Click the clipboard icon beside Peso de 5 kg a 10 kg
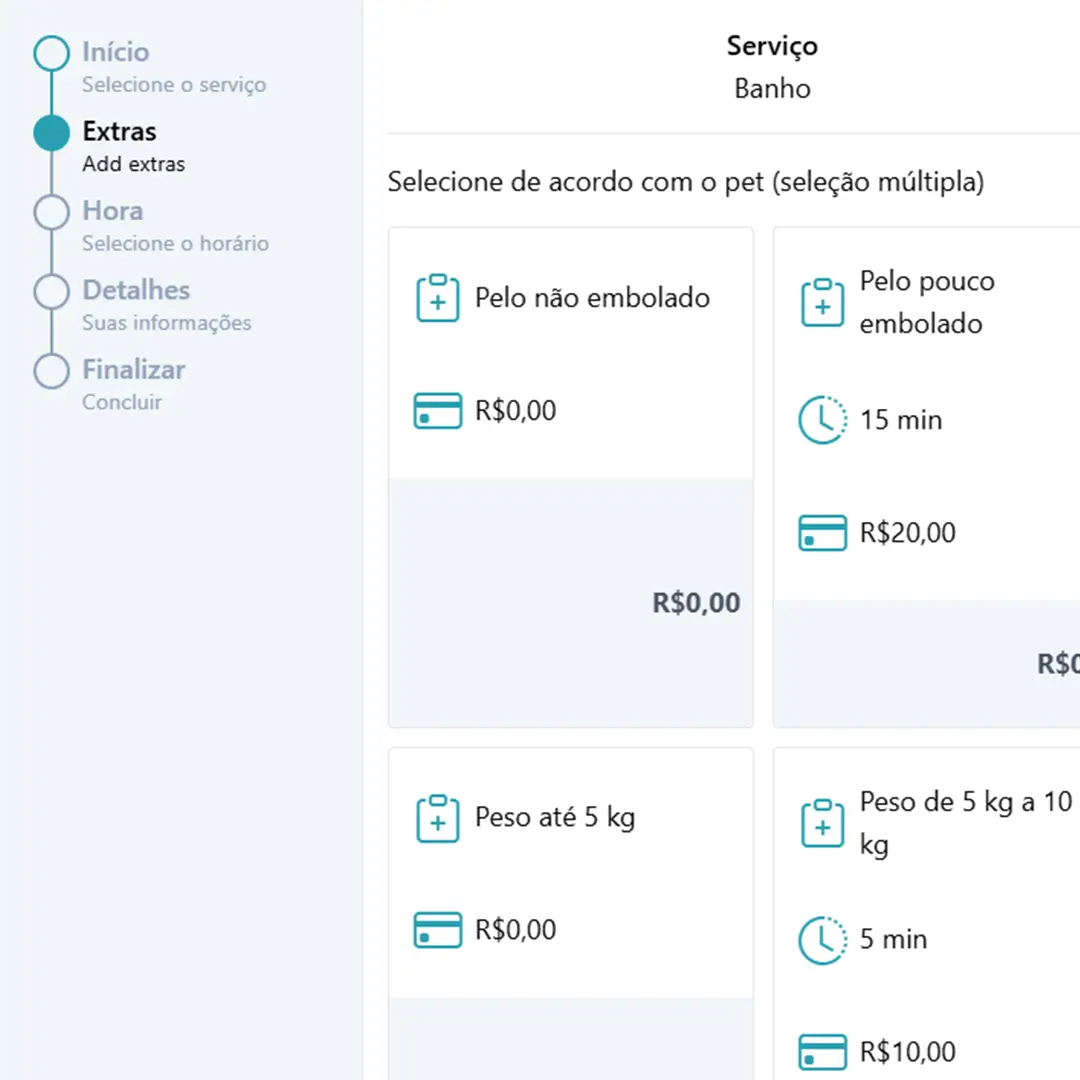The width and height of the screenshot is (1080, 1080). point(822,823)
